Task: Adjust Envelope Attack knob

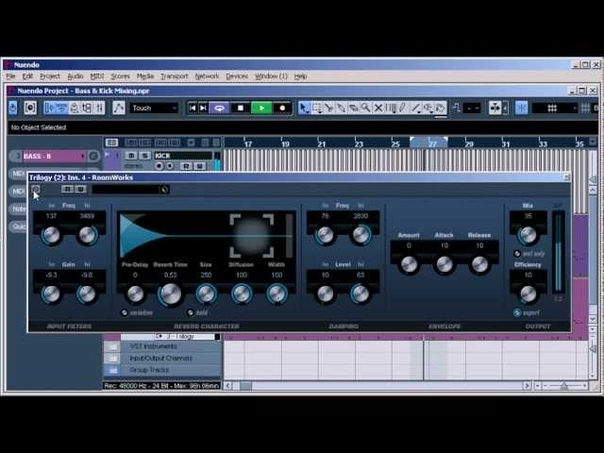Action: tap(444, 265)
